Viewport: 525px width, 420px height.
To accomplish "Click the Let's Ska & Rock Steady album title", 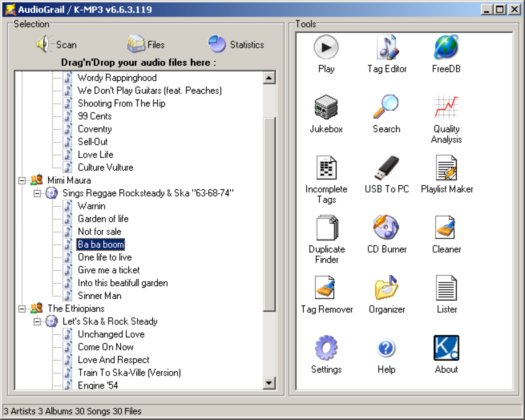I will 110,321.
